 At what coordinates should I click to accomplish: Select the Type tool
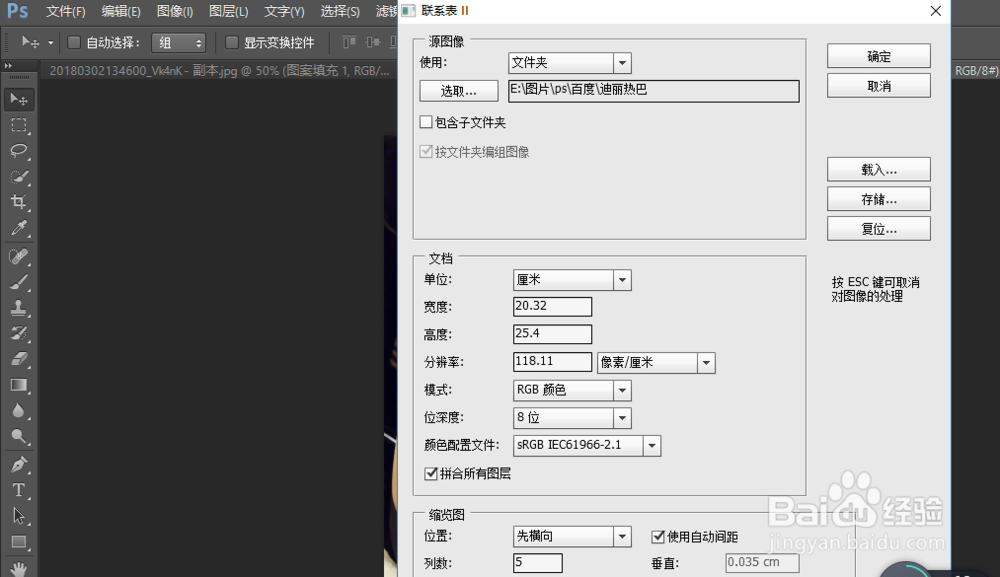pyautogui.click(x=18, y=489)
